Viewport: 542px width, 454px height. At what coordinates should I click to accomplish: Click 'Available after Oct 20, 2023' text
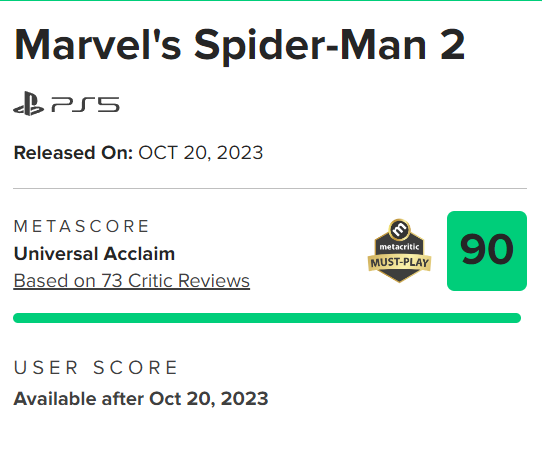tap(141, 399)
